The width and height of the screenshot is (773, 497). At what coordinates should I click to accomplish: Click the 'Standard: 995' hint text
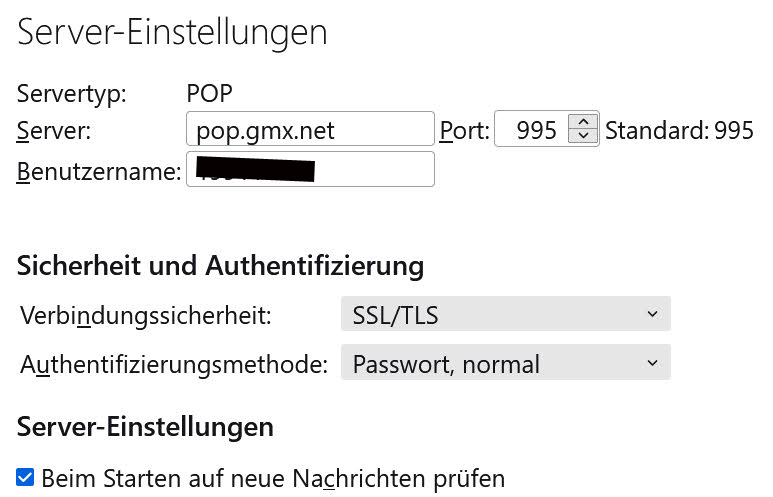click(x=679, y=131)
